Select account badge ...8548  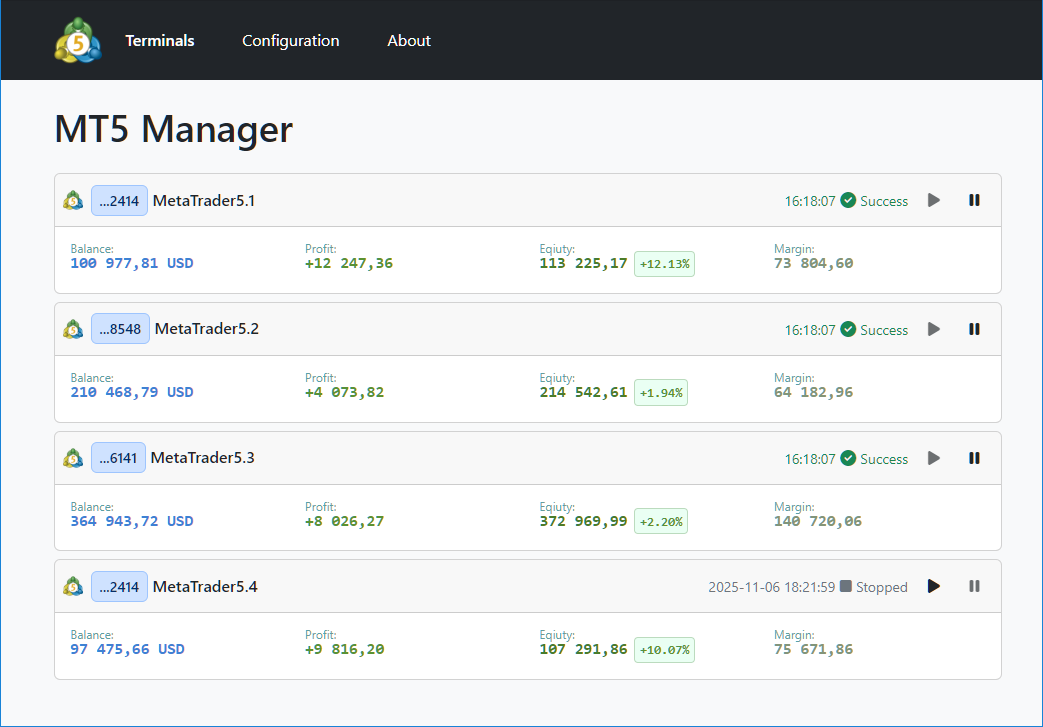120,329
